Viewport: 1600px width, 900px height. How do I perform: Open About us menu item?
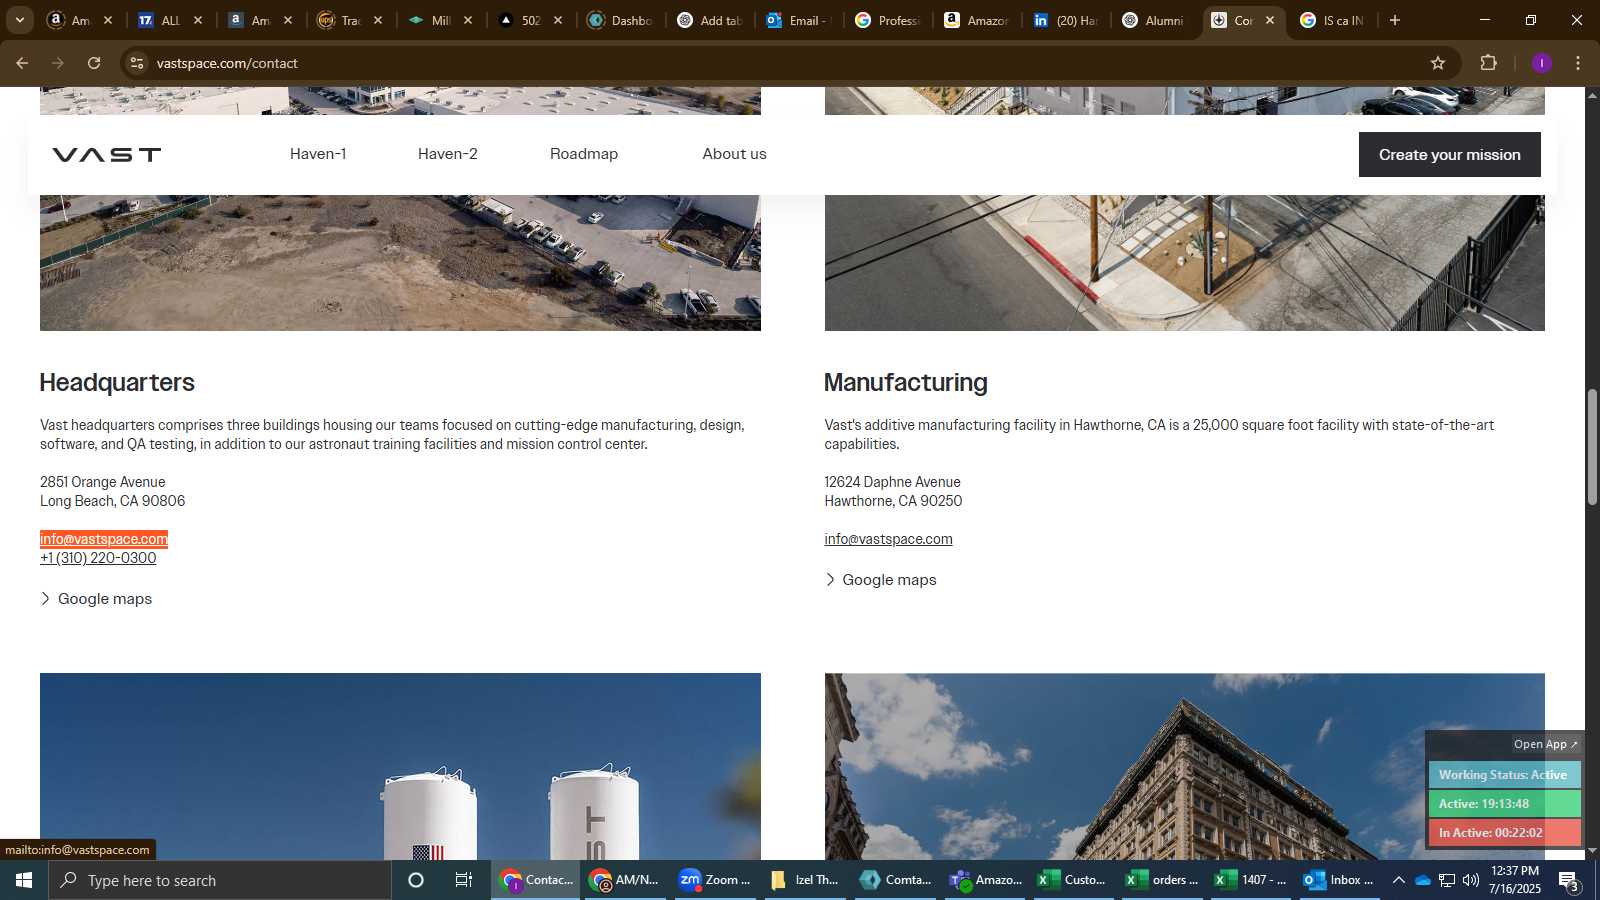pyautogui.click(x=734, y=154)
